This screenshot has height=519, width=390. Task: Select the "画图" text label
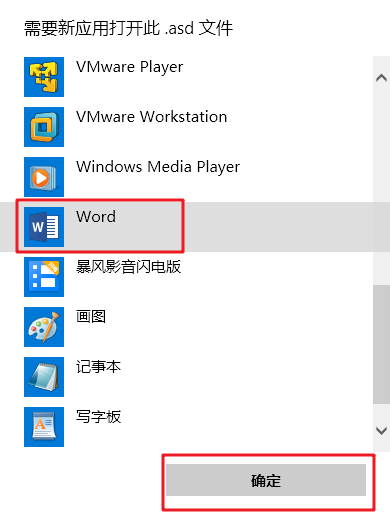[x=91, y=317]
